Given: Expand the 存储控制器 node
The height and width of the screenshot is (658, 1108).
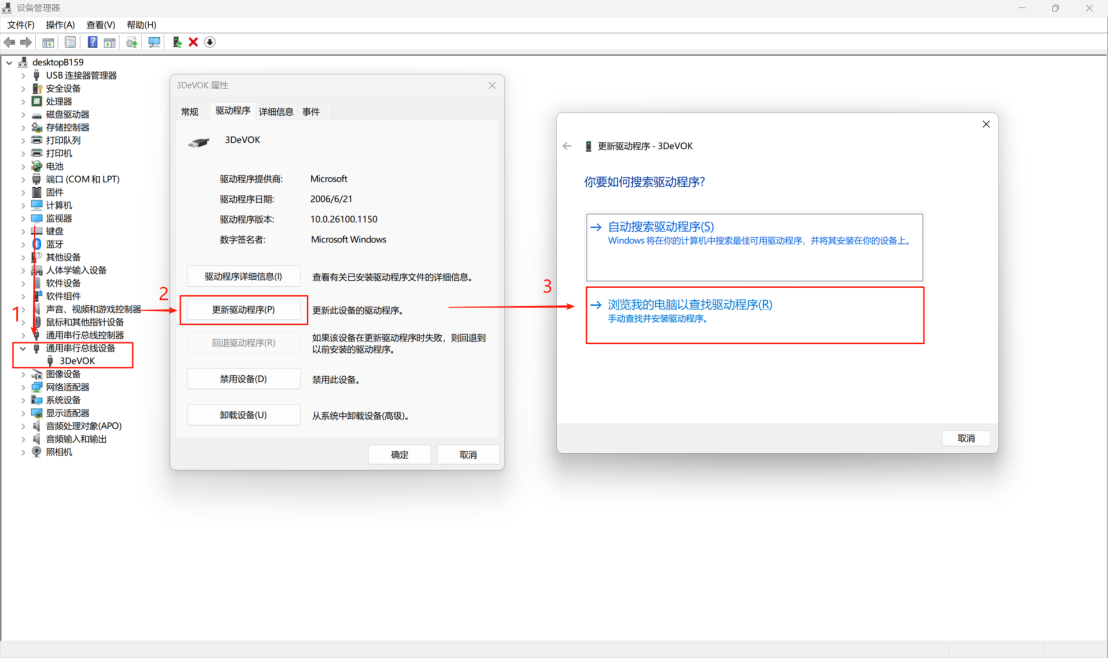Looking at the screenshot, I should [x=23, y=127].
